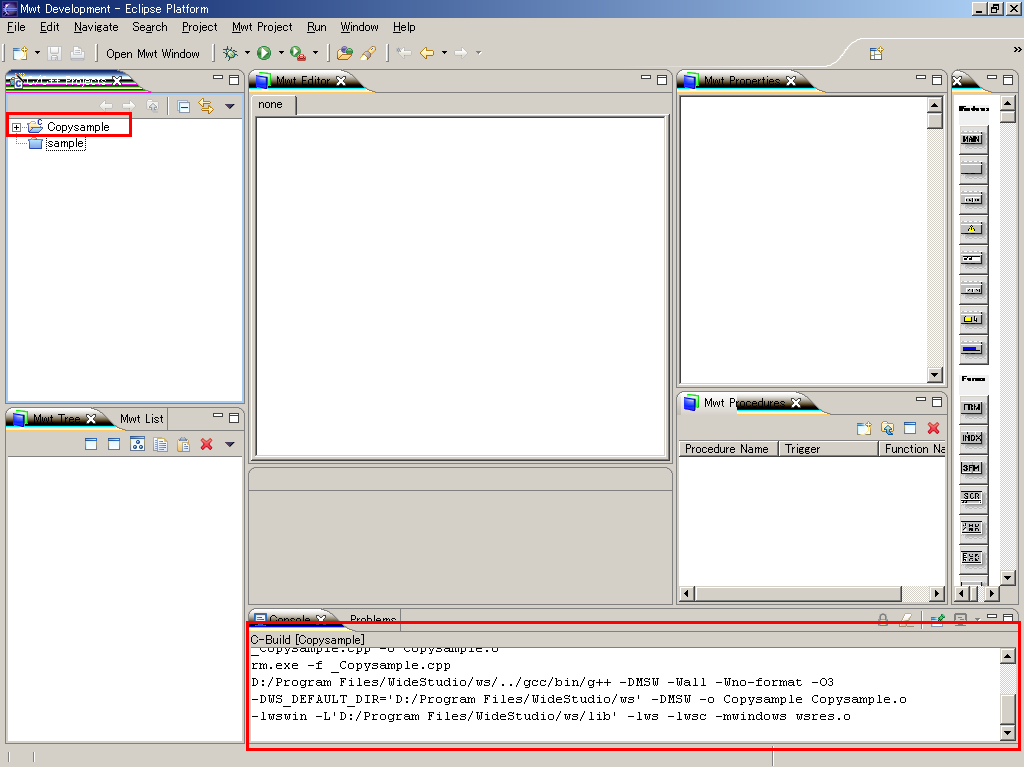Select the SCR scrolled form widget

tap(972, 497)
